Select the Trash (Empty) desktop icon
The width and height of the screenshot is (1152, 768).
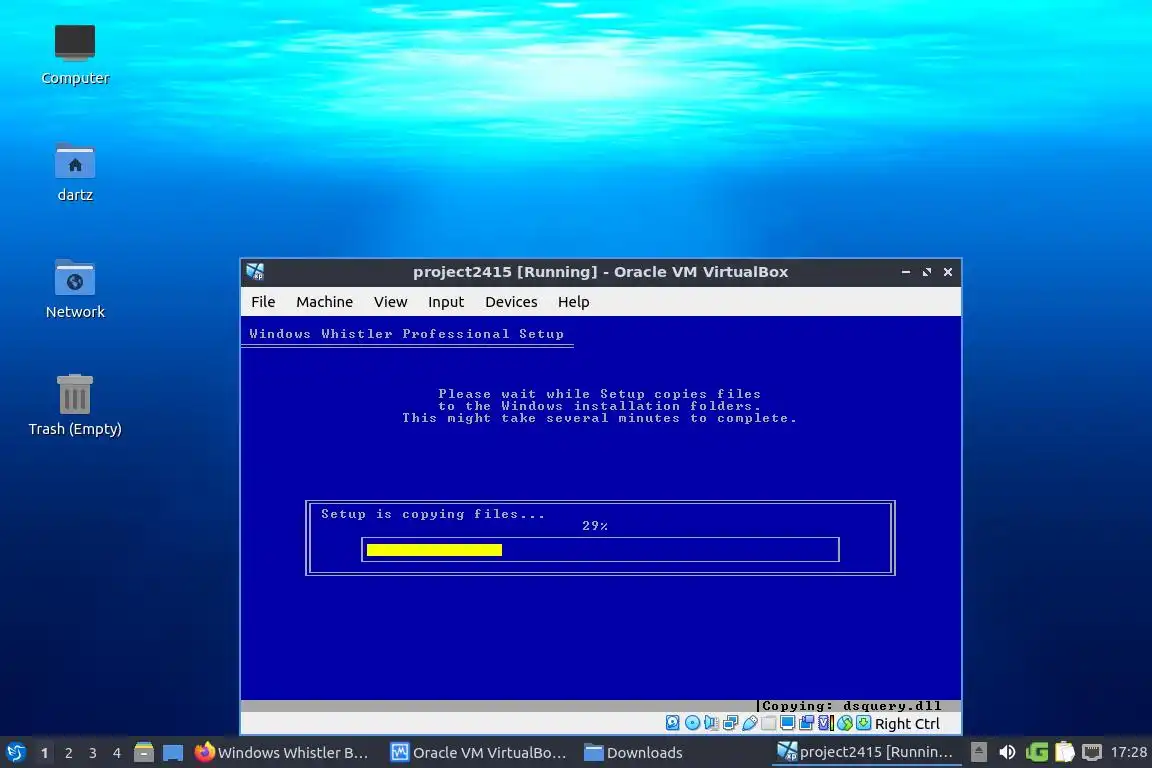point(75,406)
